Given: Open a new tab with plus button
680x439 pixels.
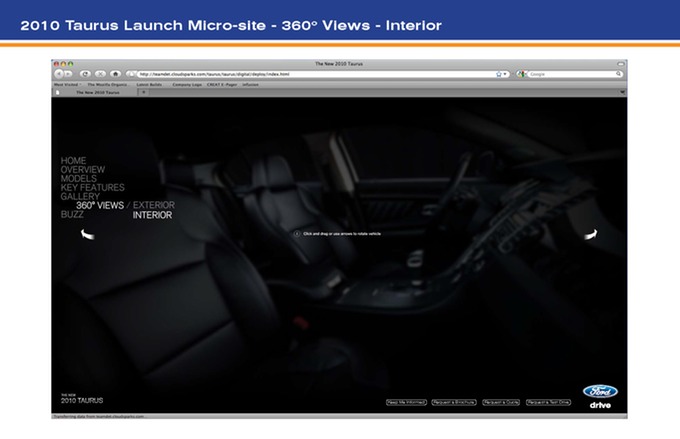Looking at the screenshot, I should click(x=144, y=92).
